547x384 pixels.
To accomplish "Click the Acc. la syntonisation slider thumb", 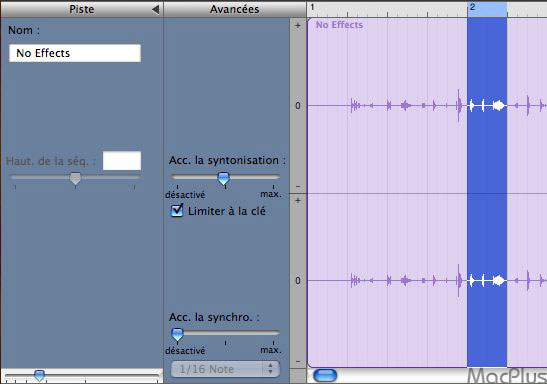I will tap(224, 178).
